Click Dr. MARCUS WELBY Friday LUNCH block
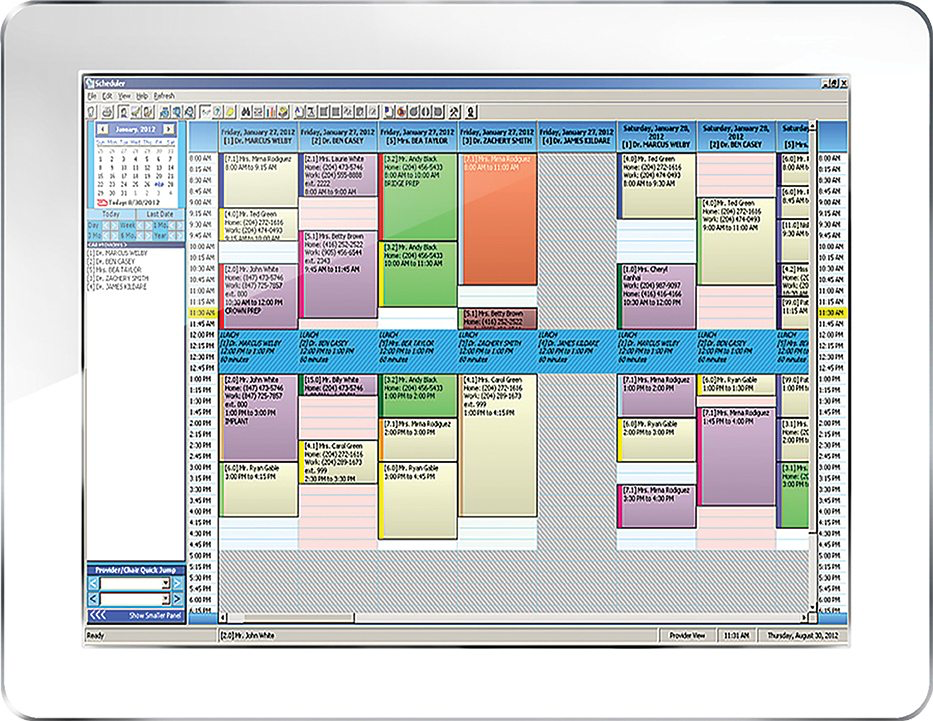This screenshot has height=721, width=933. pyautogui.click(x=258, y=351)
